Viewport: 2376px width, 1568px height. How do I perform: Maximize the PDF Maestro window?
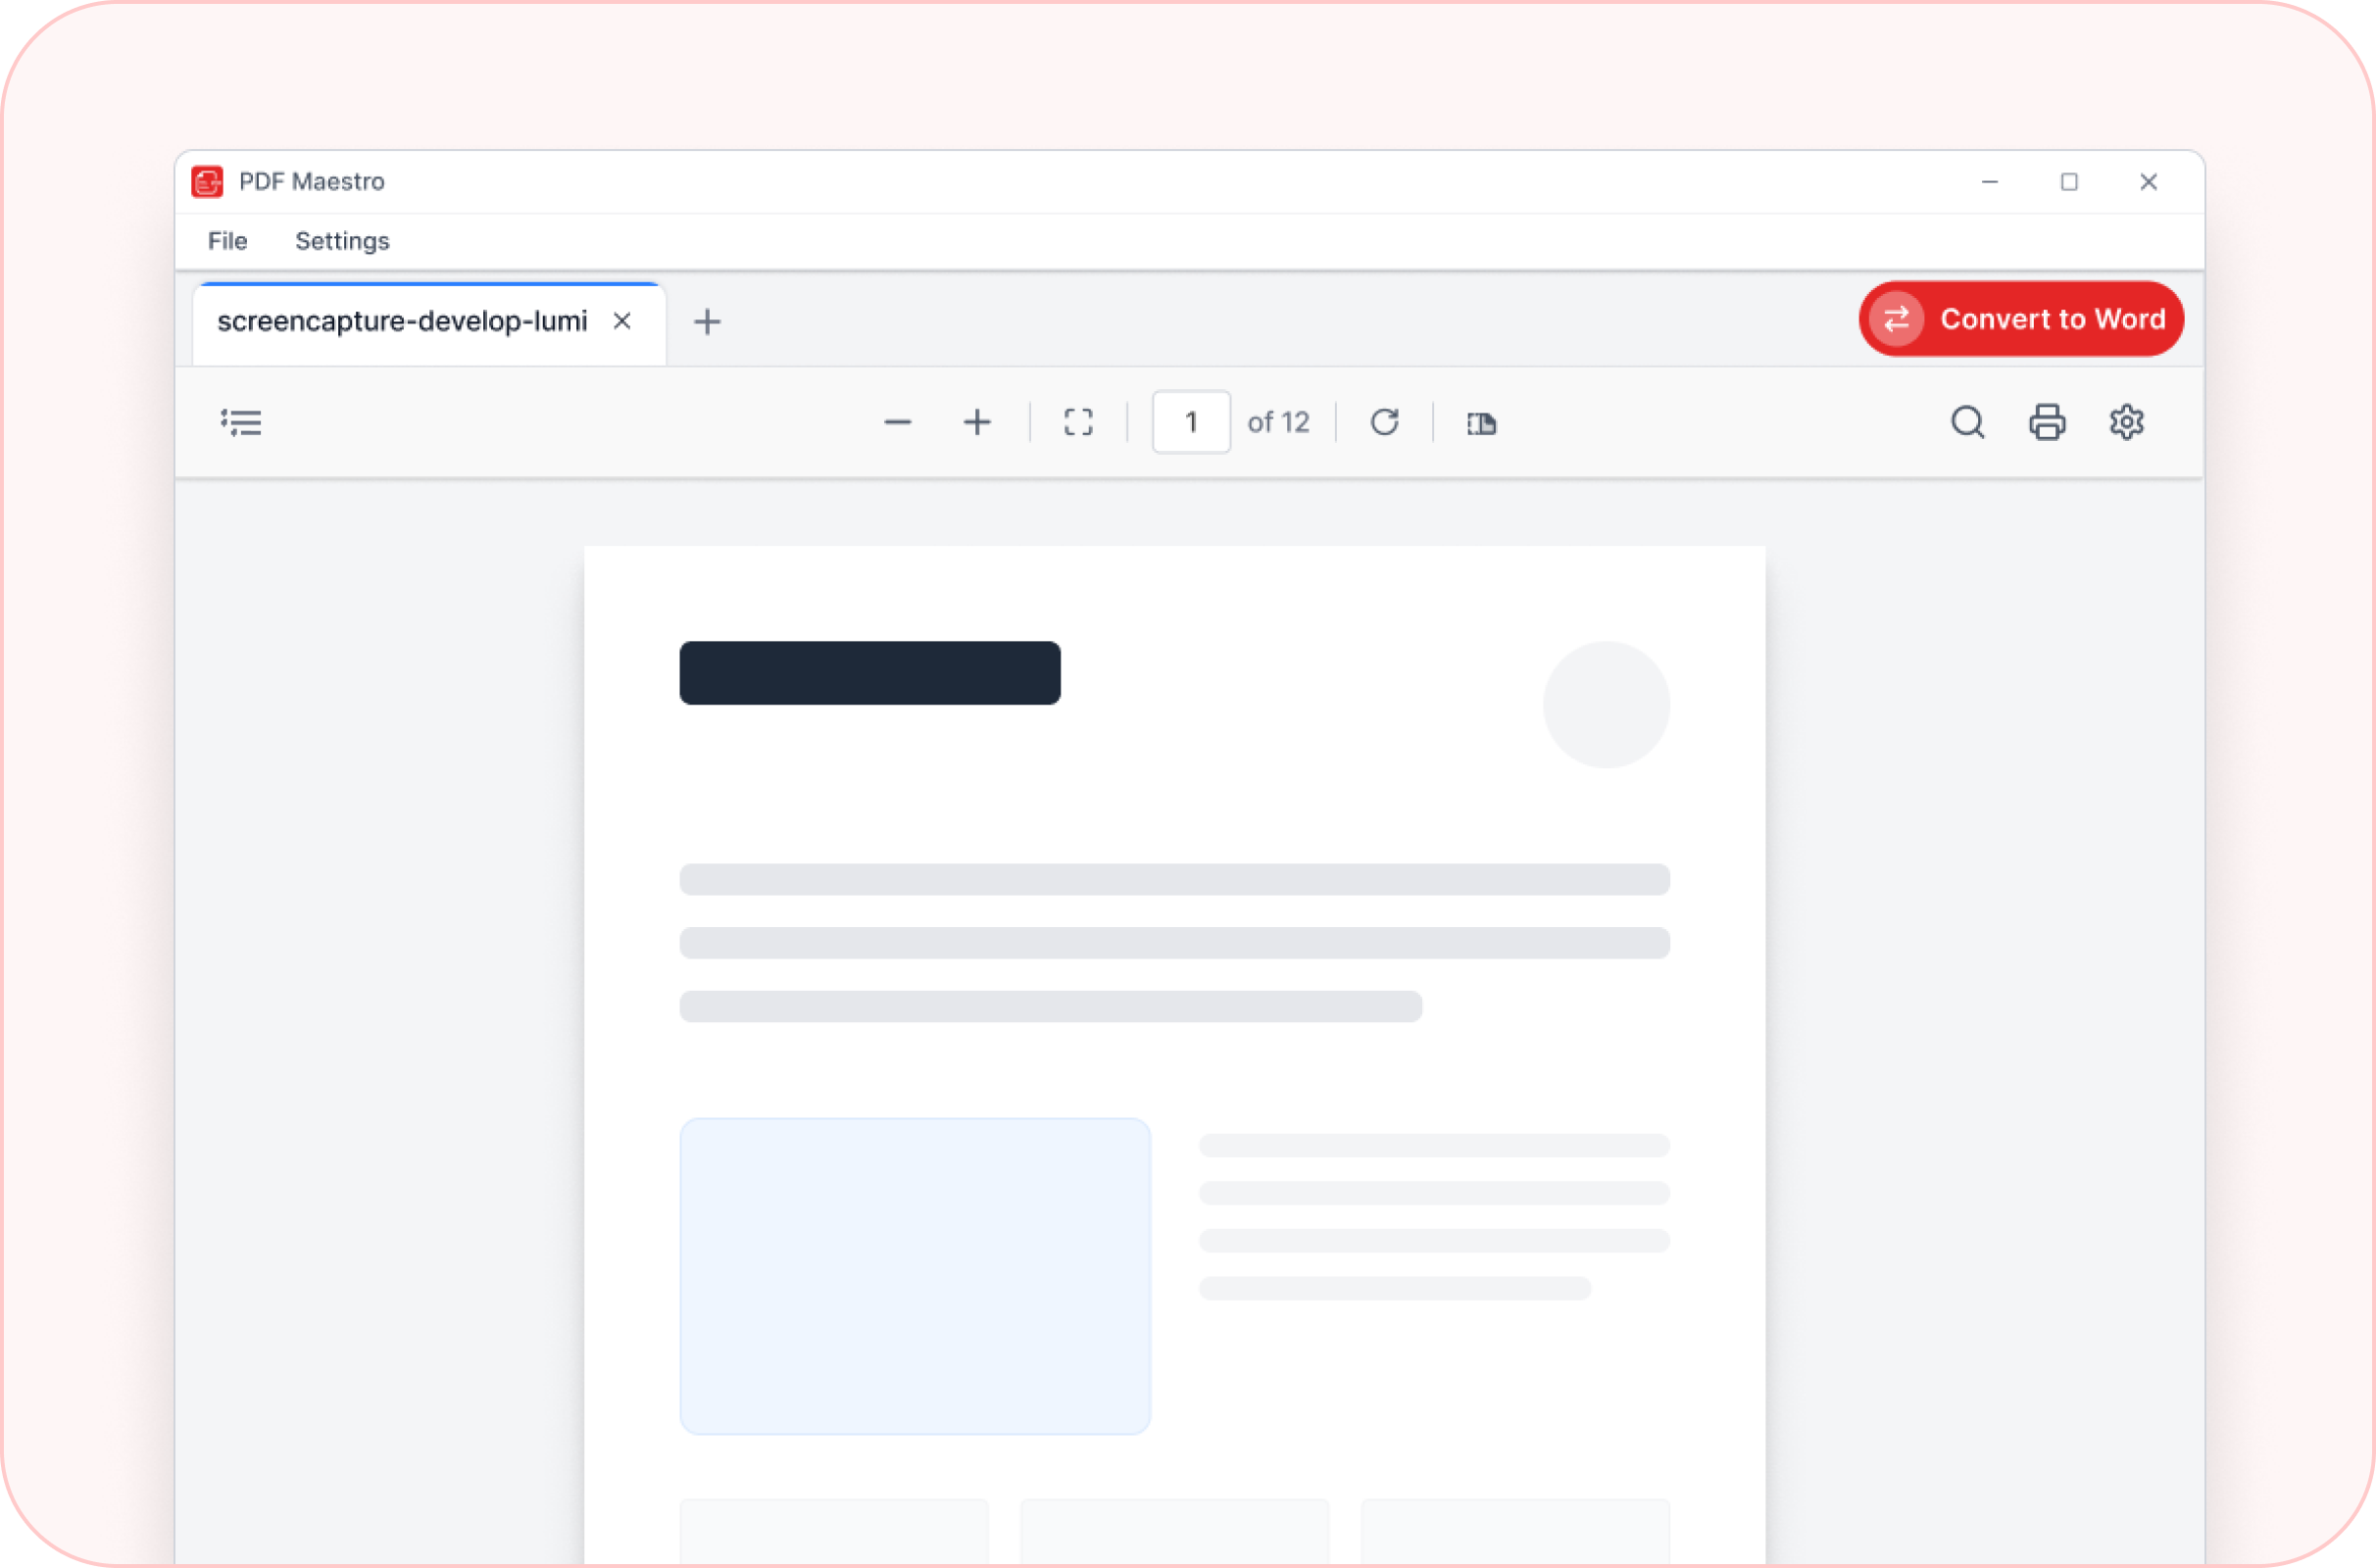point(2069,182)
